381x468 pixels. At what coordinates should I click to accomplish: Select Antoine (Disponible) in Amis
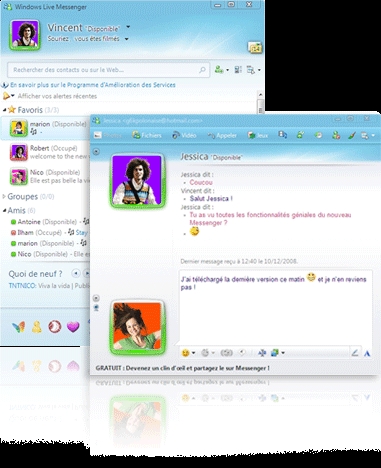click(50, 222)
